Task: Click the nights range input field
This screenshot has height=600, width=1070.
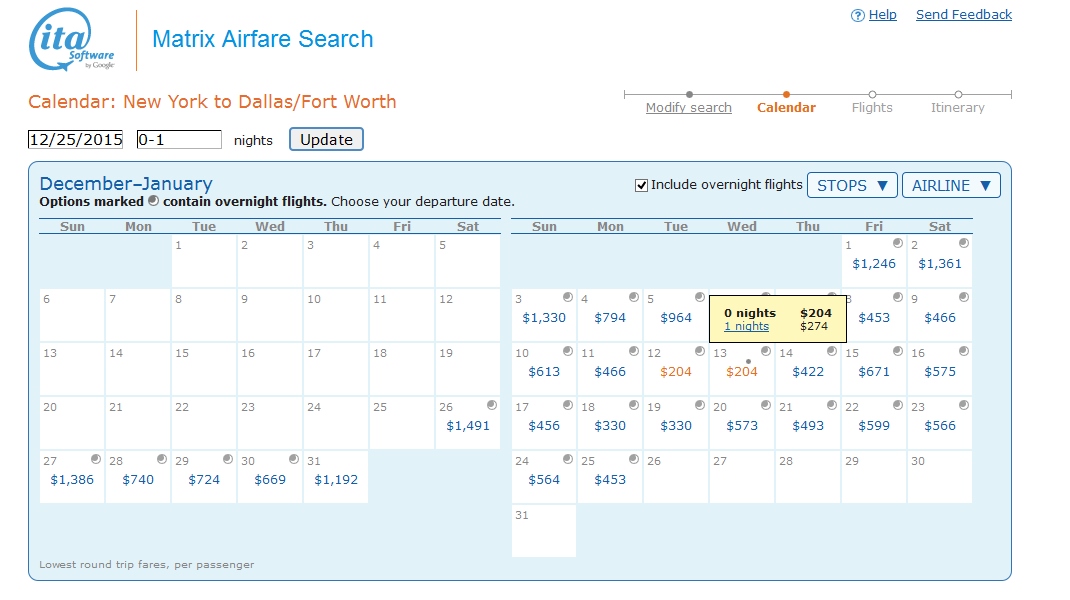Action: pos(179,140)
